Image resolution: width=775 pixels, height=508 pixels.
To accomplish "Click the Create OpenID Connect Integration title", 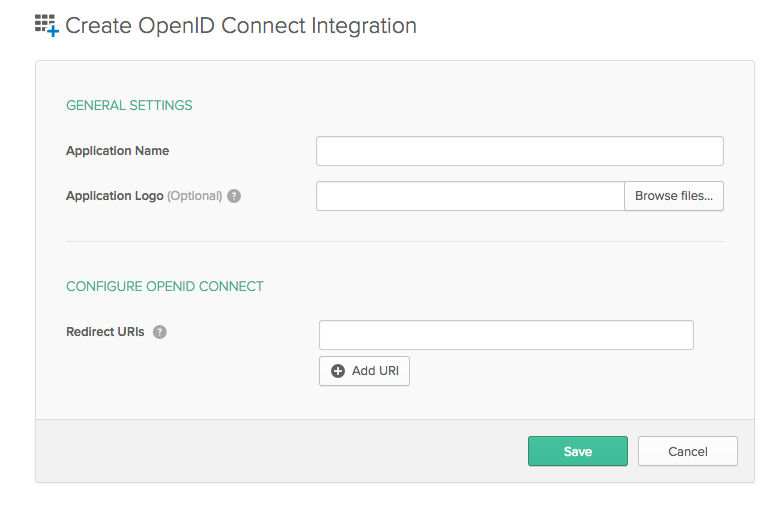I will [x=241, y=25].
